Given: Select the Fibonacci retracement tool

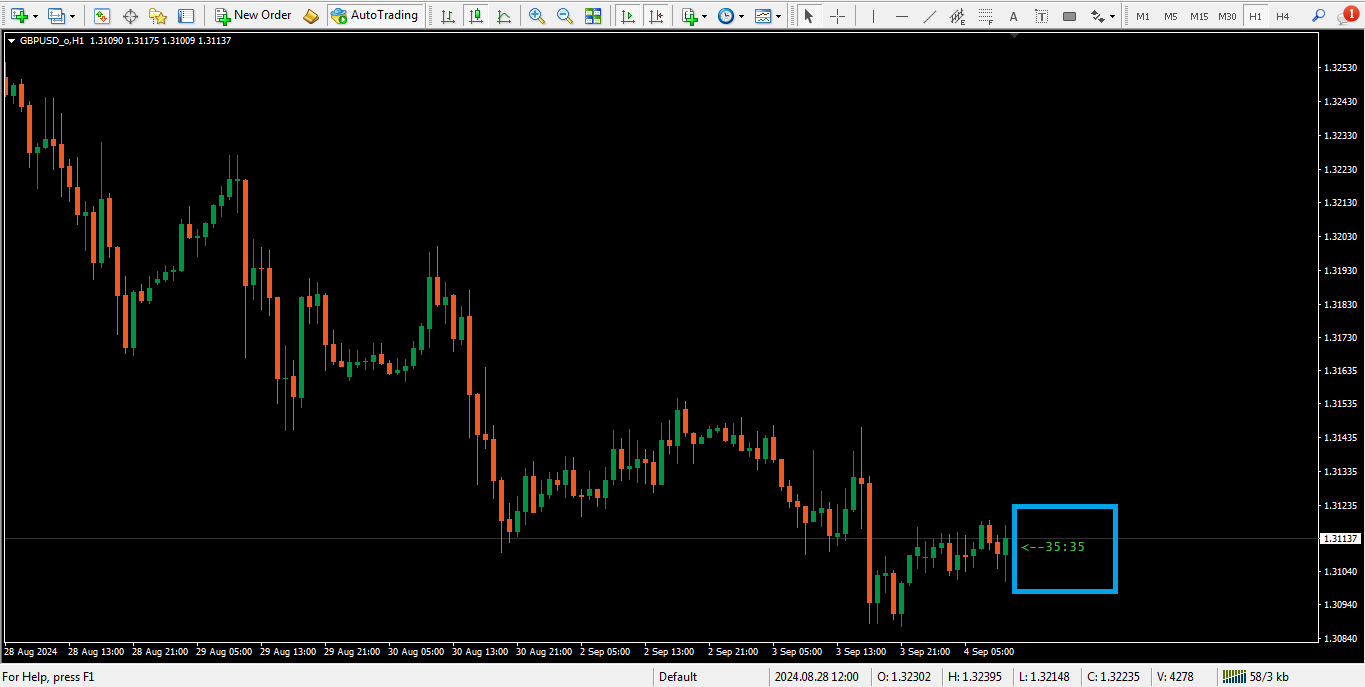Looking at the screenshot, I should coord(985,16).
